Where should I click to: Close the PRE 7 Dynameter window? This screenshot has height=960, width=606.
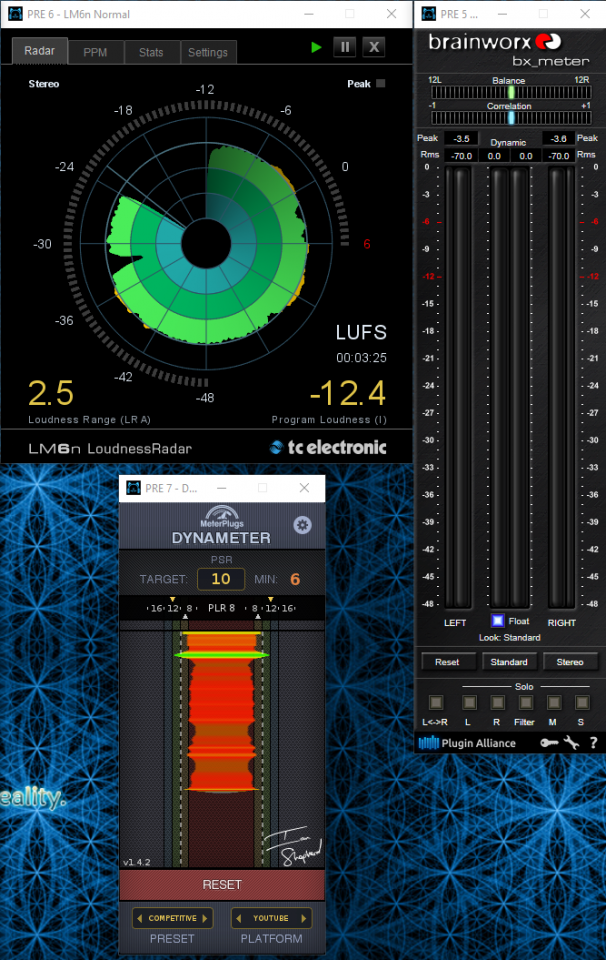pos(304,488)
